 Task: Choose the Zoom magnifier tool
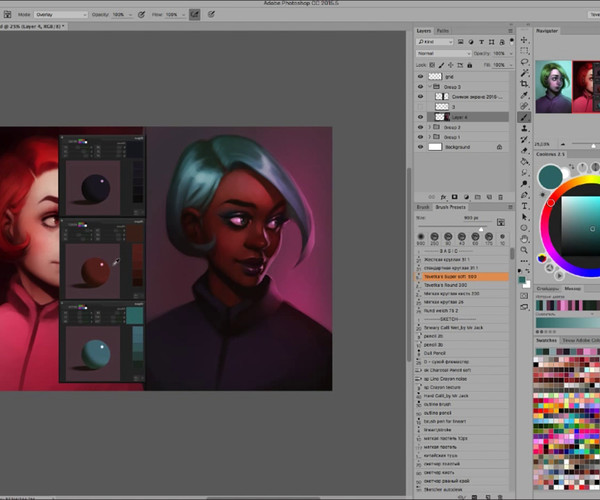(525, 252)
